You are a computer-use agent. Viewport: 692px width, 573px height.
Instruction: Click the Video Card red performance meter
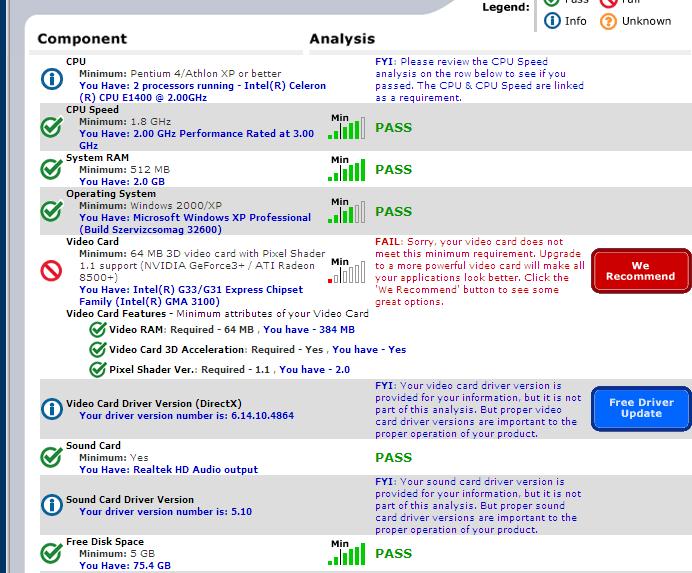click(342, 270)
